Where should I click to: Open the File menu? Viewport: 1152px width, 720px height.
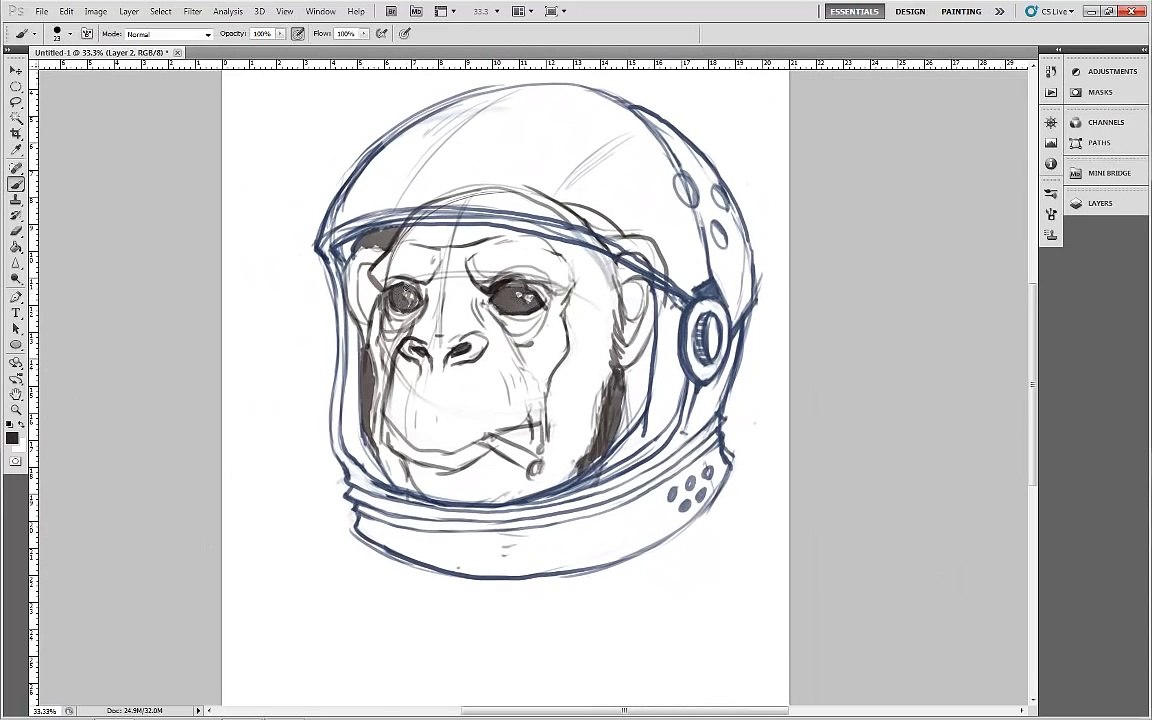tap(42, 11)
